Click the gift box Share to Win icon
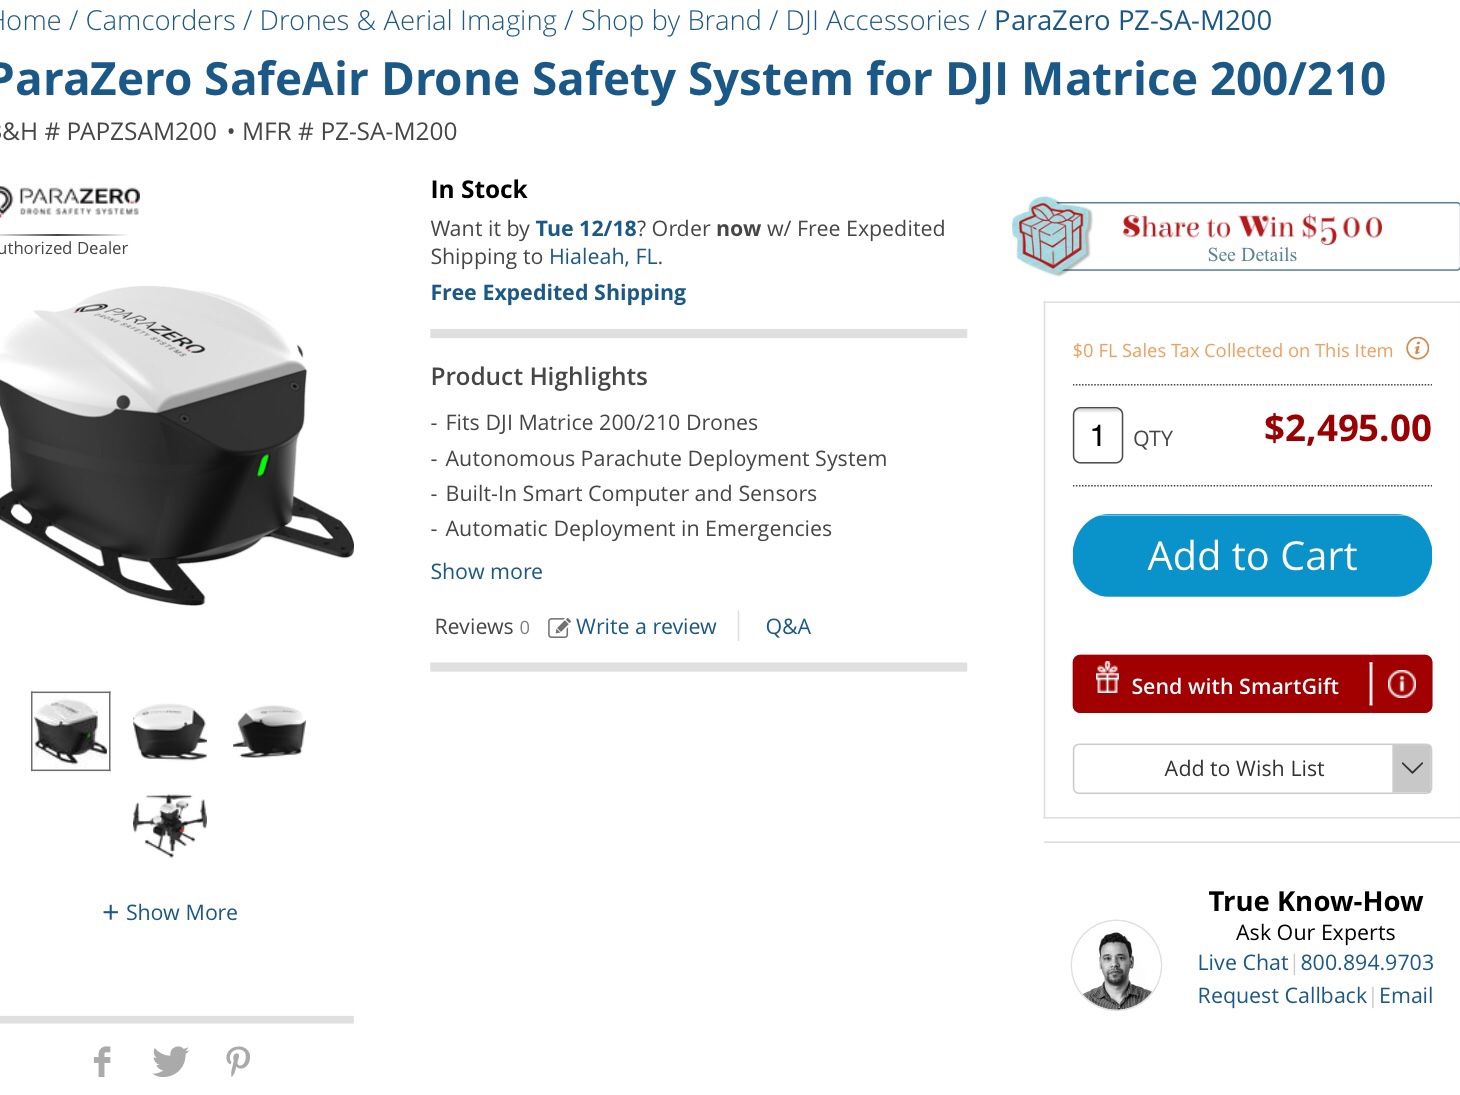1460x1095 pixels. 1050,236
